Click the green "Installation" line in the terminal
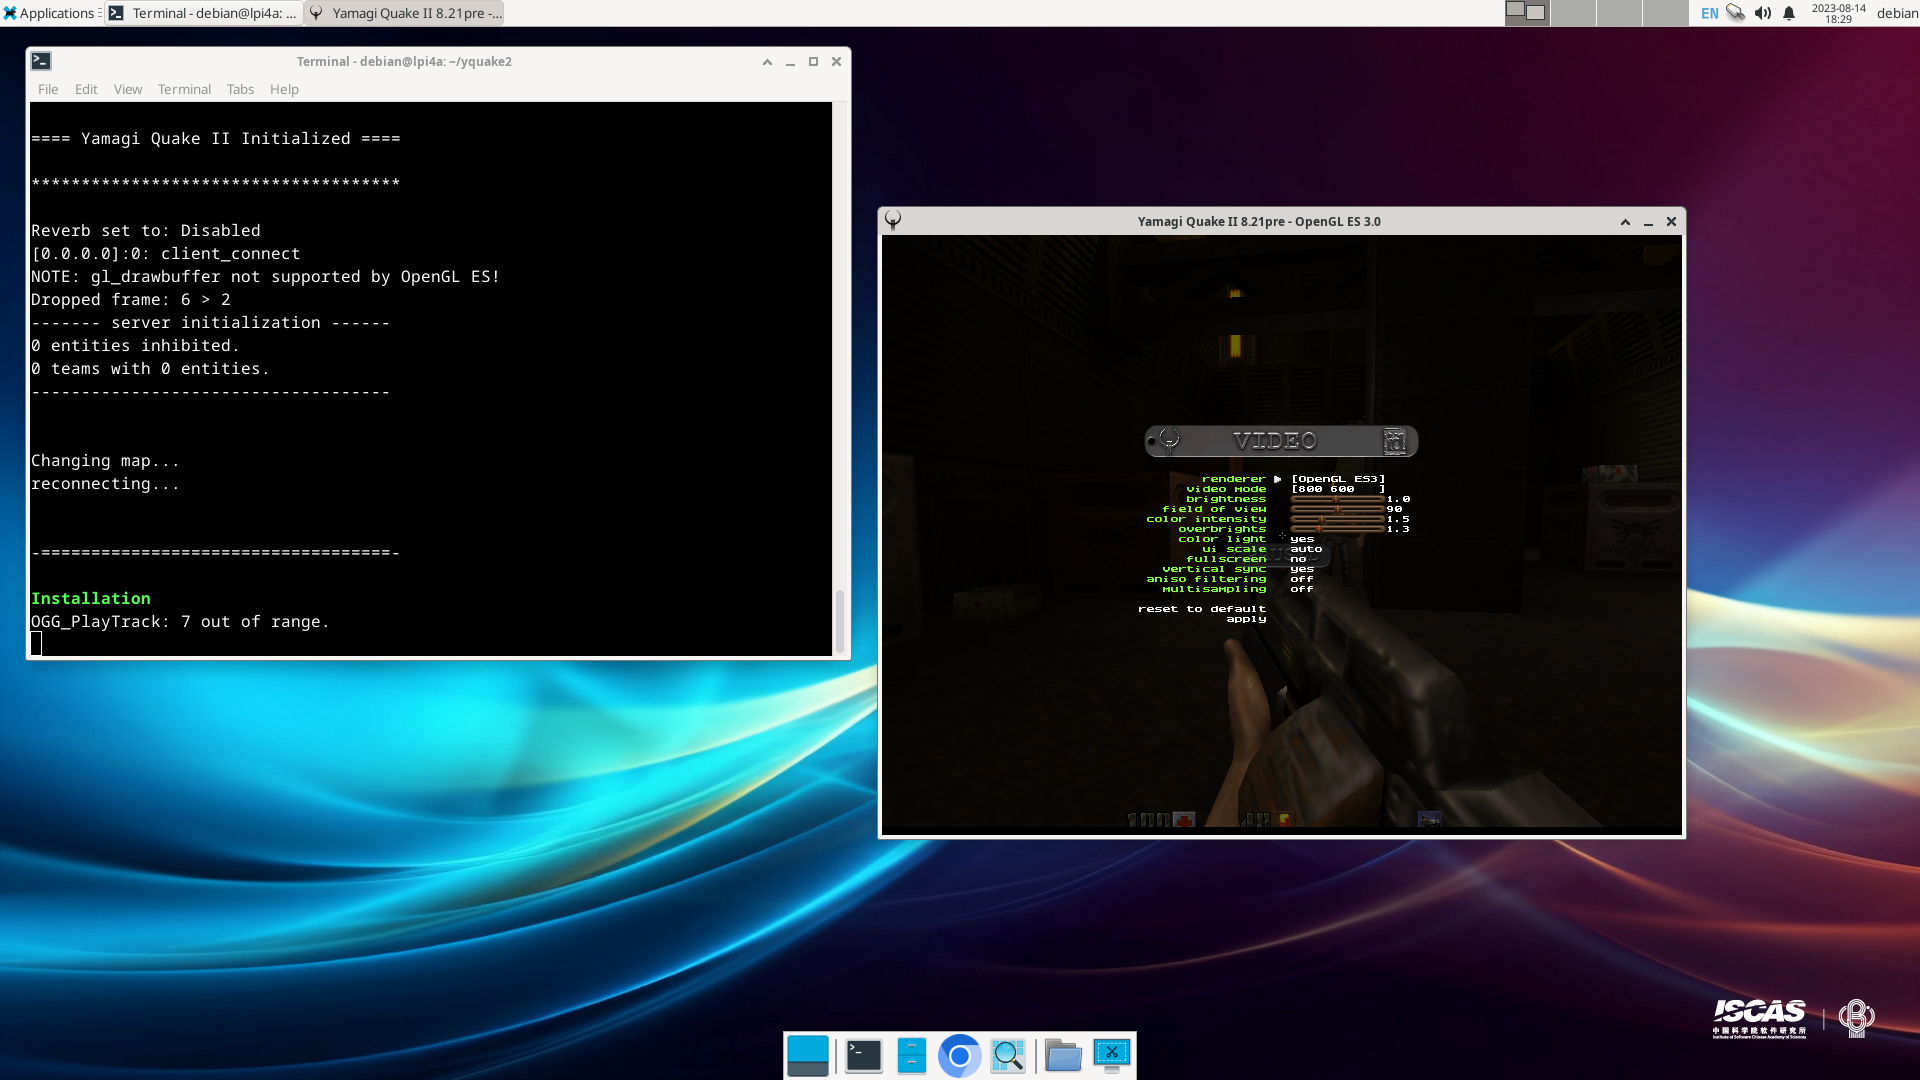The height and width of the screenshot is (1080, 1920). click(91, 598)
